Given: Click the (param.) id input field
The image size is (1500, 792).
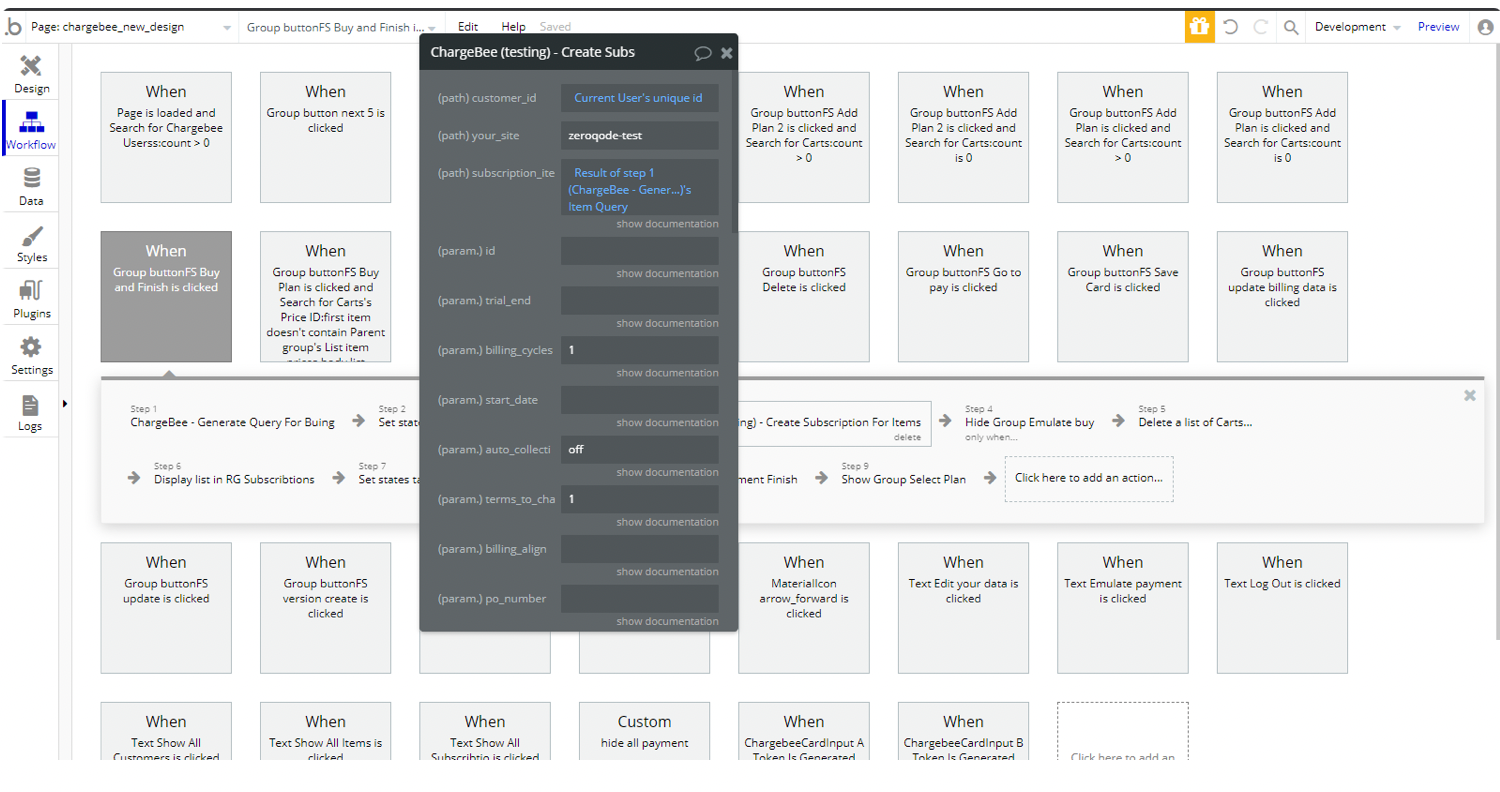Looking at the screenshot, I should point(639,251).
